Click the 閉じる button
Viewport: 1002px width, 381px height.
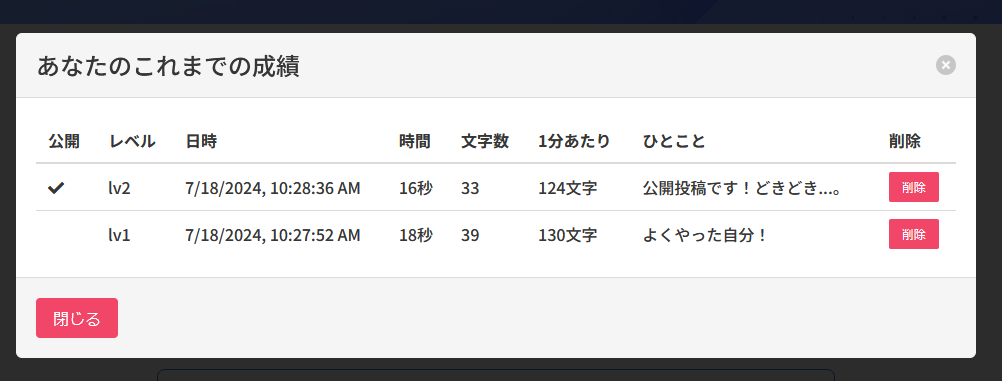click(x=77, y=318)
